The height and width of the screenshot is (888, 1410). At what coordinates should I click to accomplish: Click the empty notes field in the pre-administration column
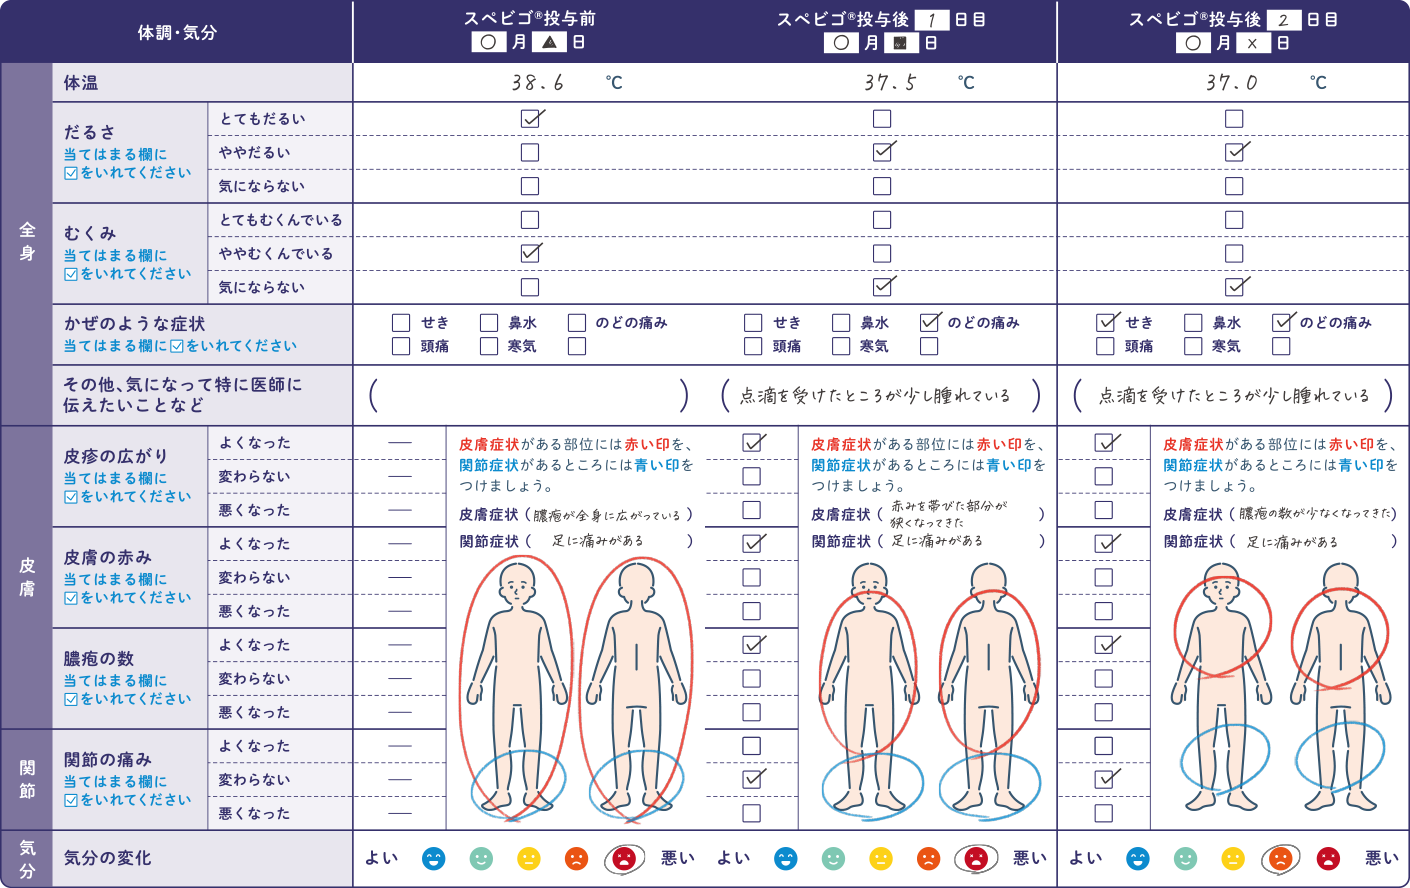click(x=528, y=396)
